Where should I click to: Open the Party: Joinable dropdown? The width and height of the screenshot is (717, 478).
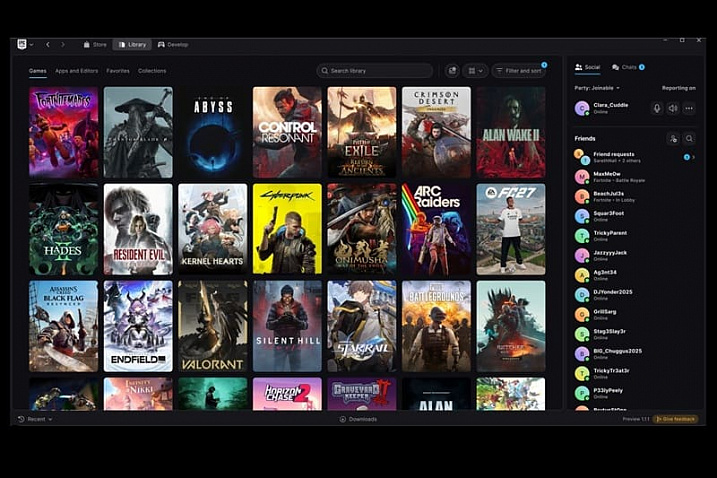click(597, 88)
